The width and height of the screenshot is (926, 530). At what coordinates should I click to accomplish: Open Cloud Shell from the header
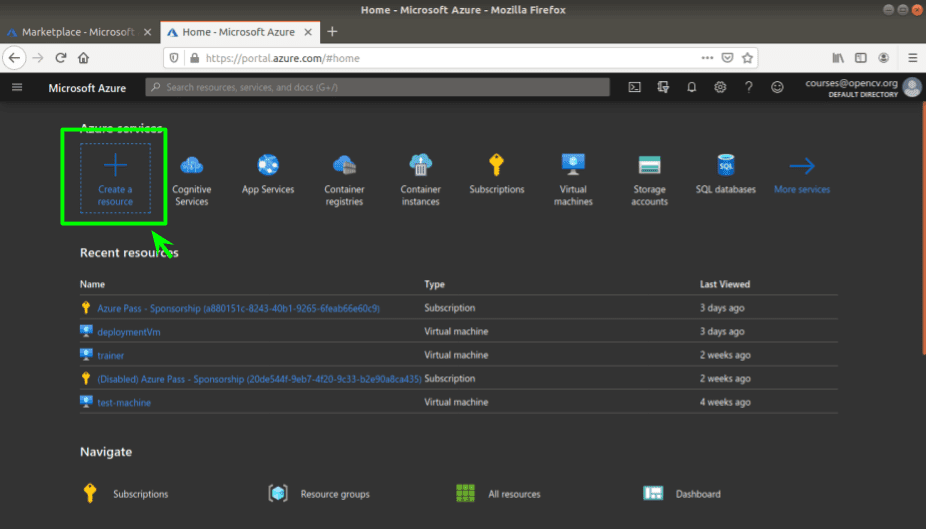(x=634, y=87)
